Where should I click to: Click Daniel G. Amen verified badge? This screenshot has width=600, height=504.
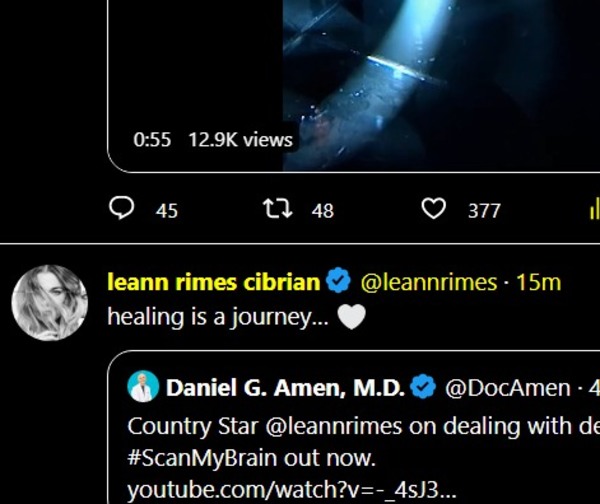424,387
